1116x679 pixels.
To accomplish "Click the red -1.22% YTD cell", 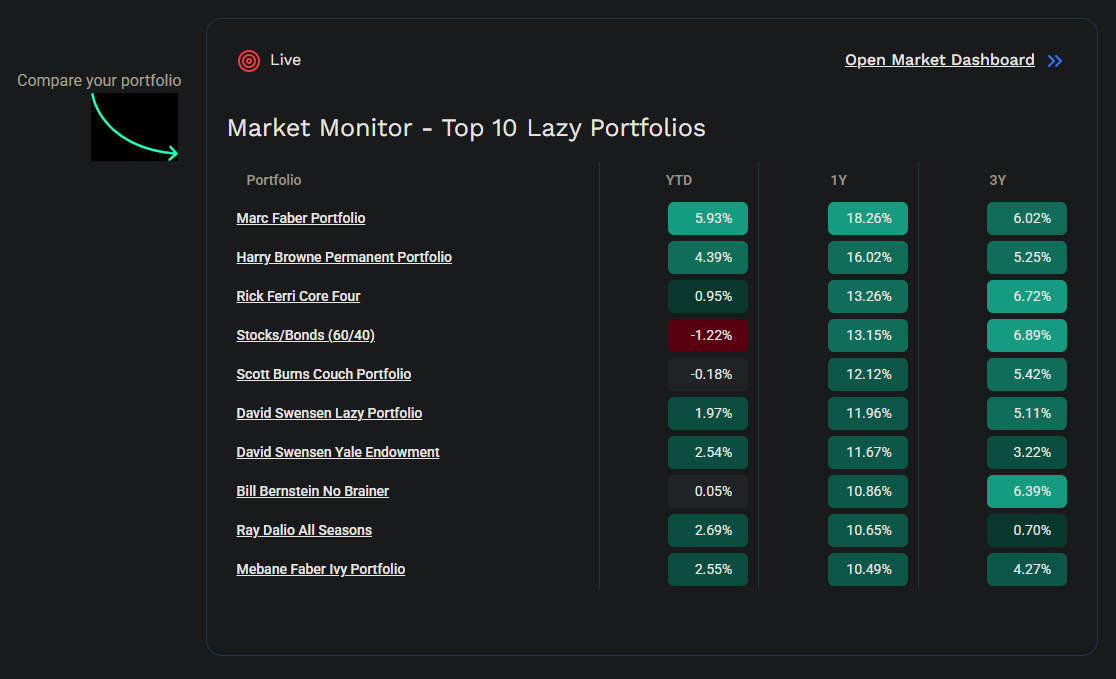I will [x=707, y=335].
